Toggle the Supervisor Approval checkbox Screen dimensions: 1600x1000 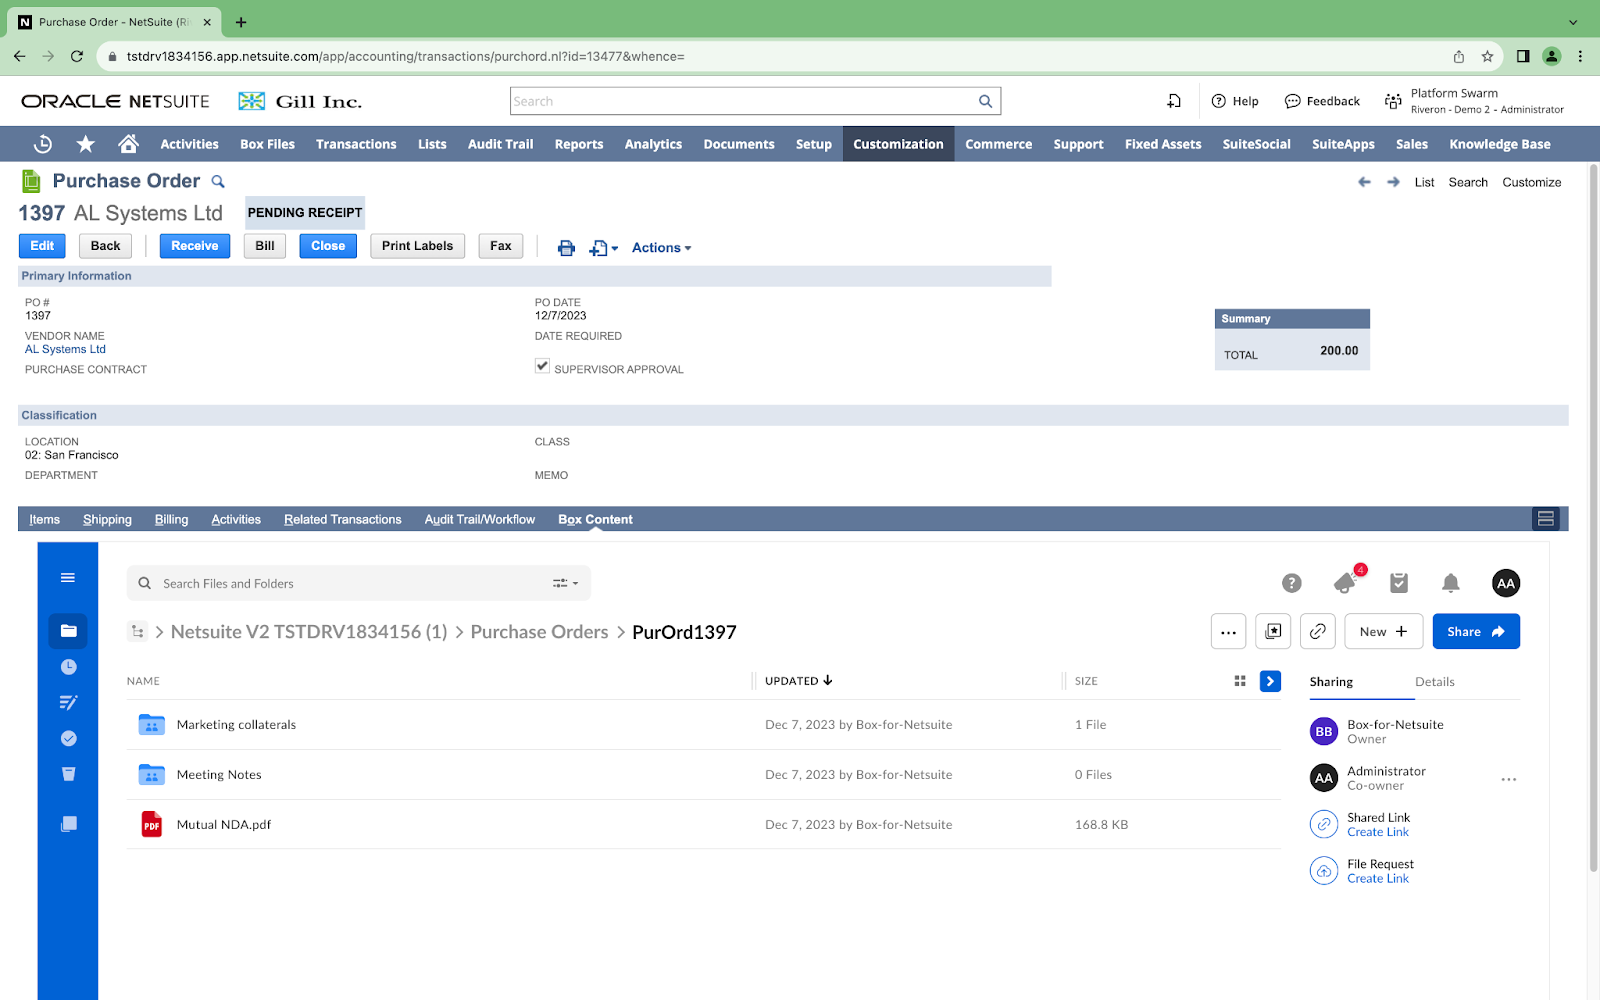pyautogui.click(x=542, y=366)
